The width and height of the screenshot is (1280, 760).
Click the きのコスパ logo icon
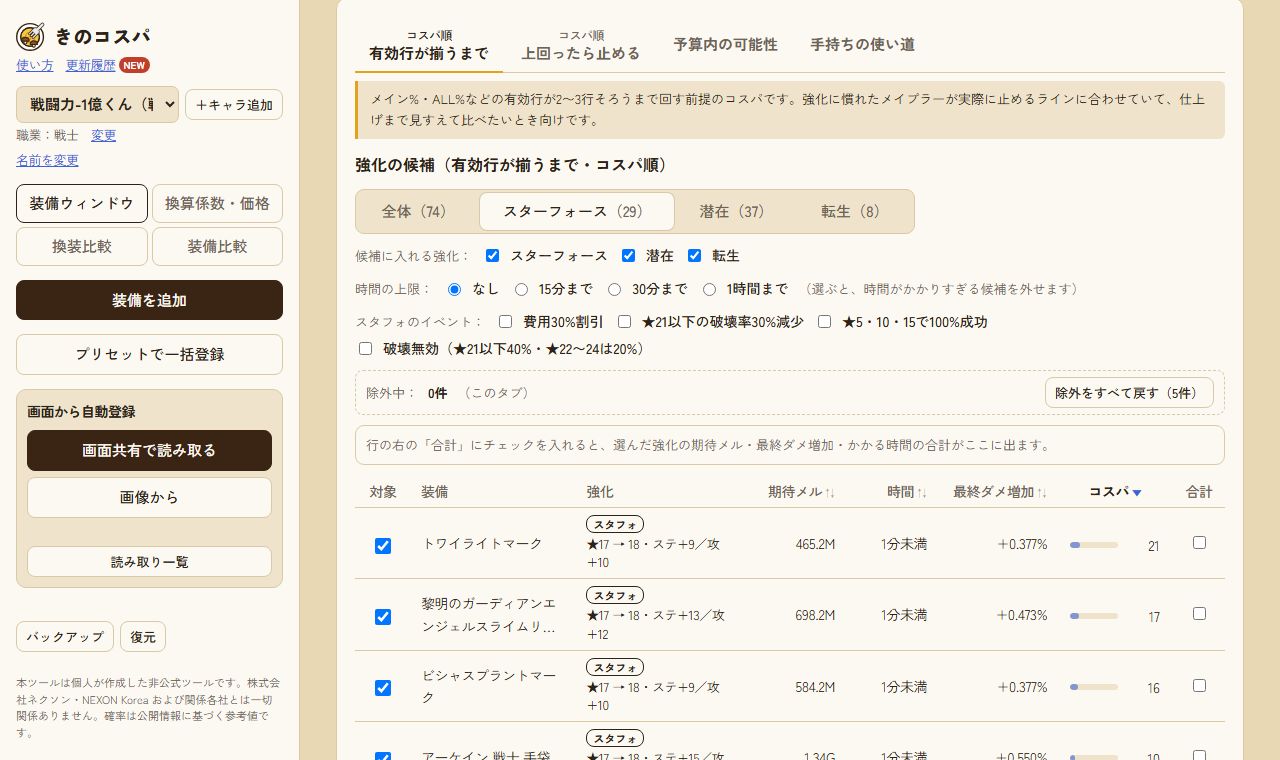[30, 37]
